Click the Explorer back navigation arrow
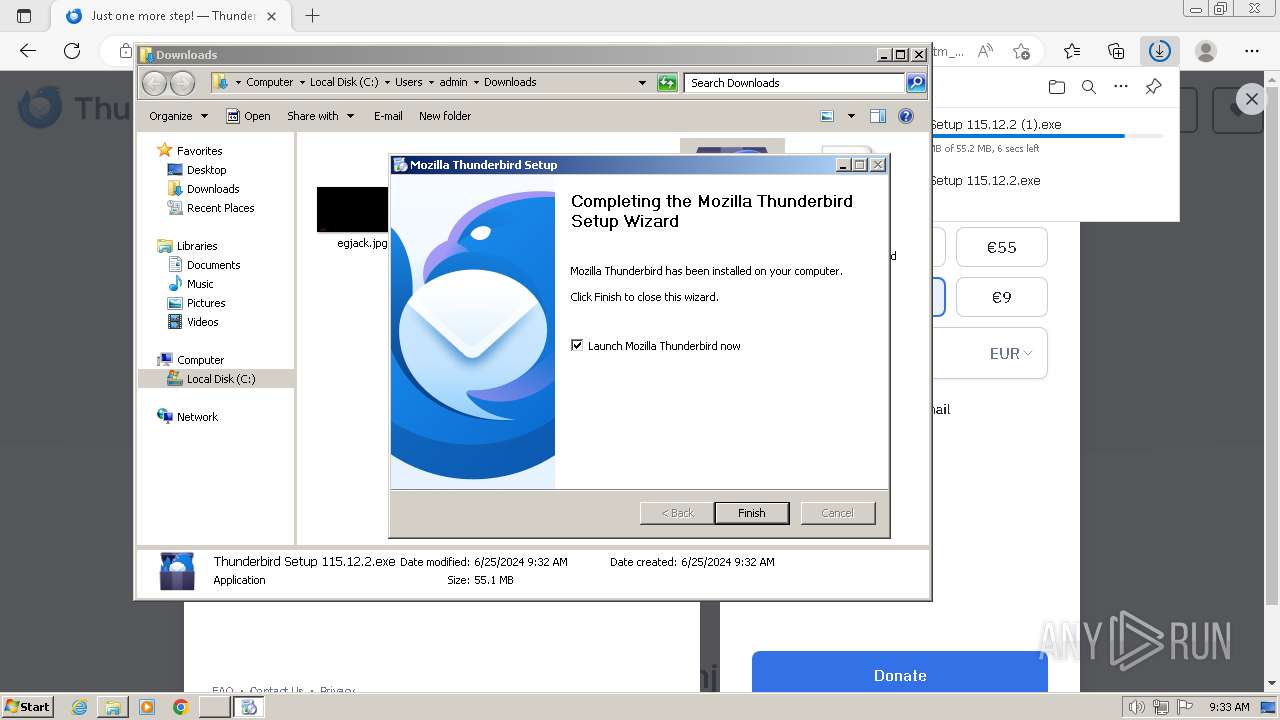The height and width of the screenshot is (720, 1280). (155, 83)
